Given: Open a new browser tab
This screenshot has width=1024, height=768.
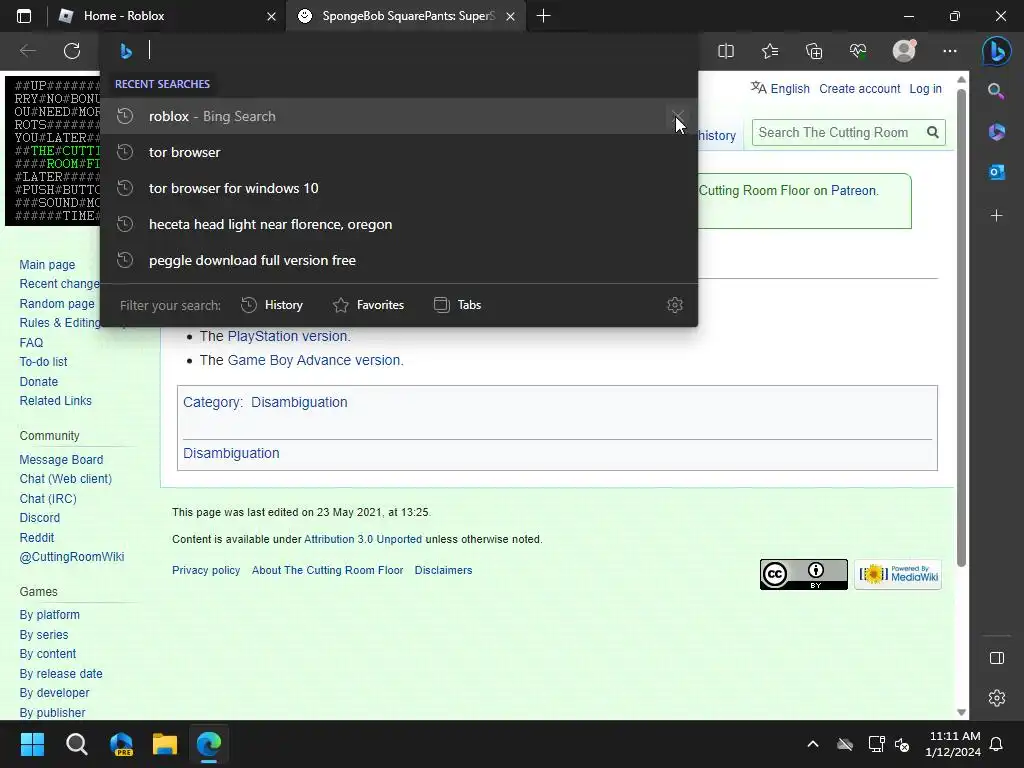Looking at the screenshot, I should click(543, 16).
